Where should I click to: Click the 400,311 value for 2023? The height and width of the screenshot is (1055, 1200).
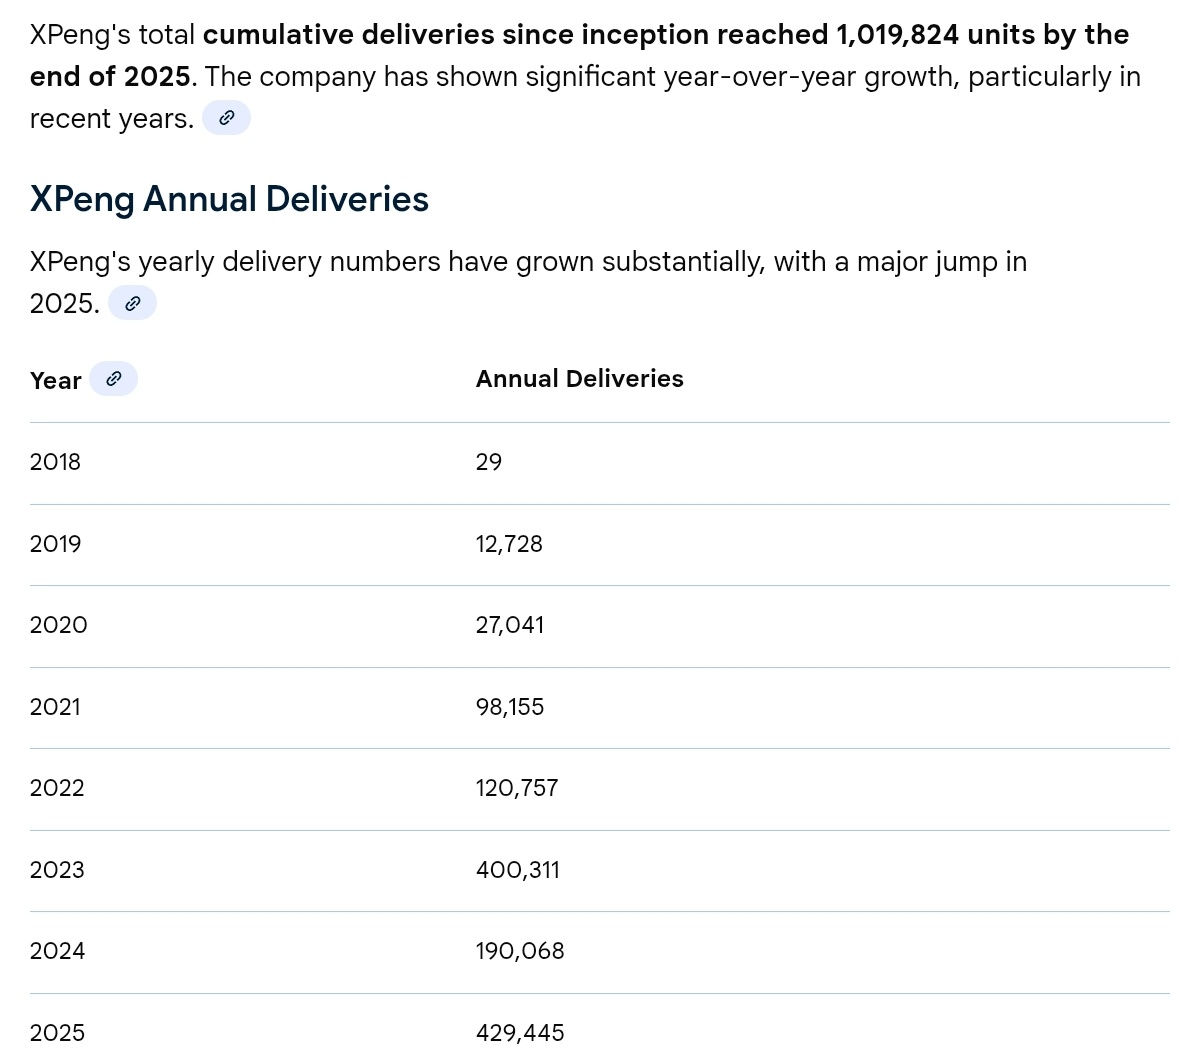(x=518, y=870)
